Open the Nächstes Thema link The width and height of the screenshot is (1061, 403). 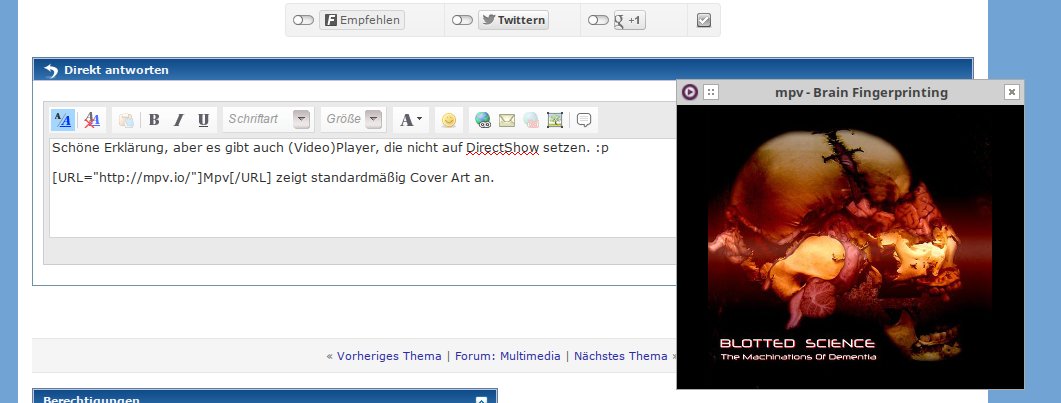click(620, 356)
